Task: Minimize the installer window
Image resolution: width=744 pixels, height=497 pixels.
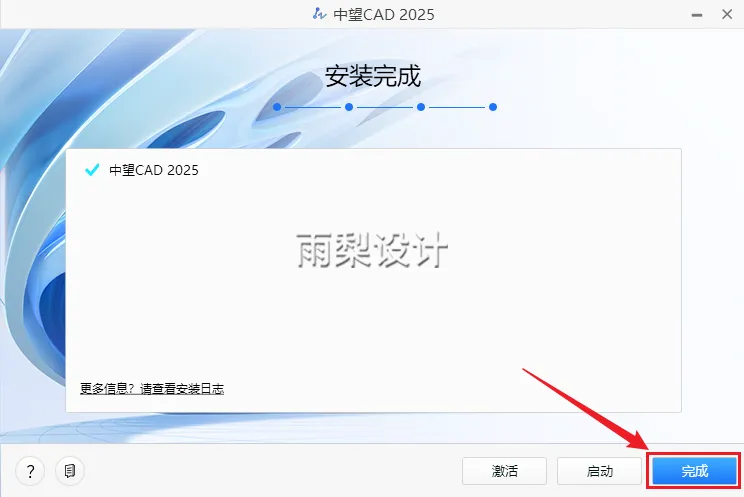Action: [x=697, y=15]
